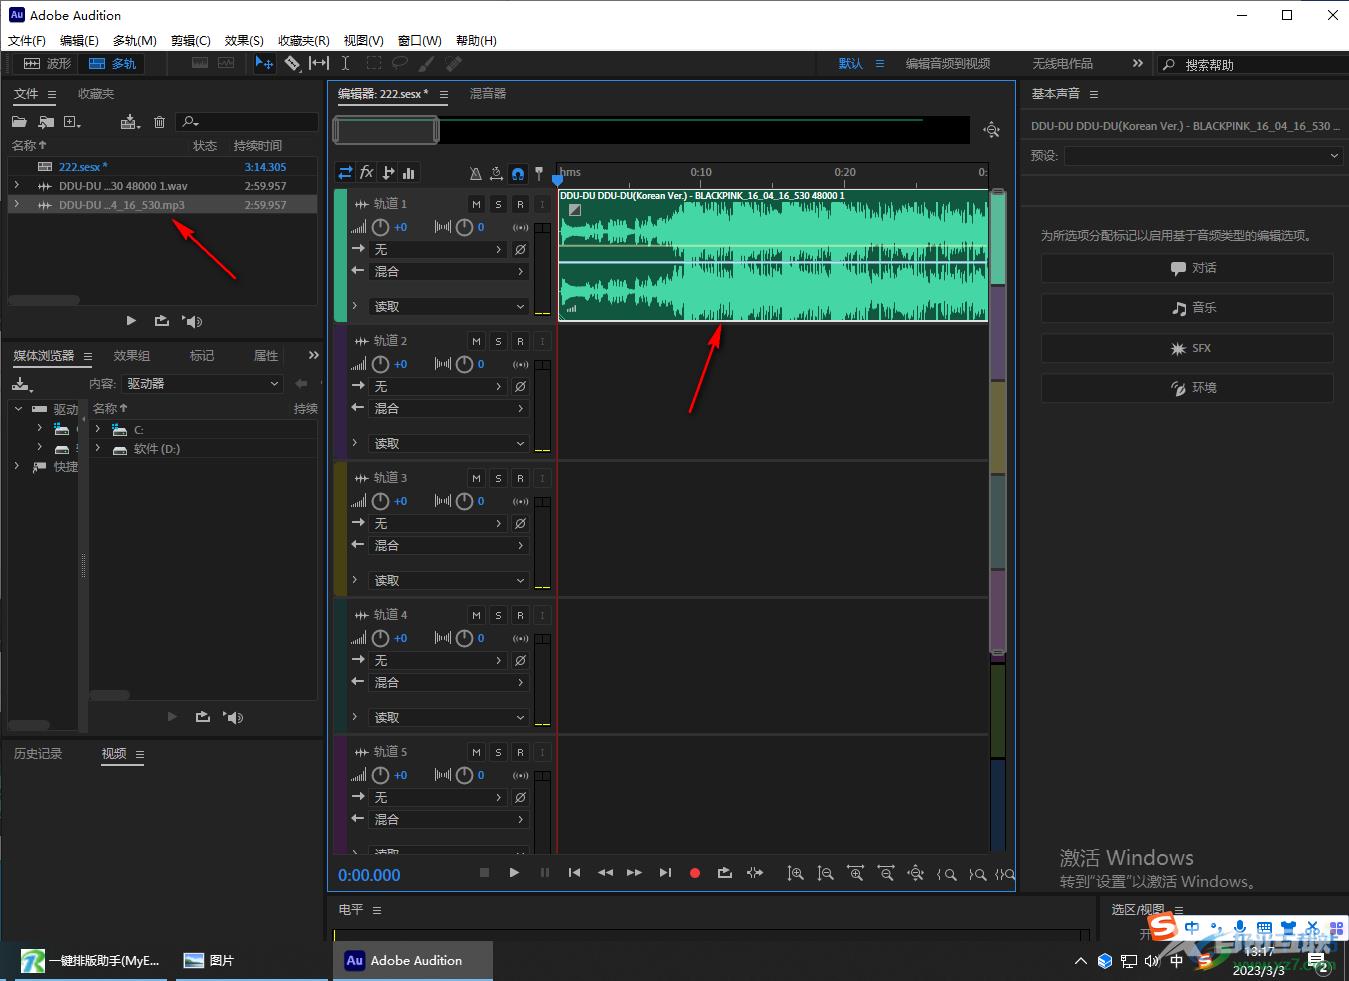Image resolution: width=1349 pixels, height=981 pixels.
Task: Click Zoom Out Full icon
Action: (915, 874)
